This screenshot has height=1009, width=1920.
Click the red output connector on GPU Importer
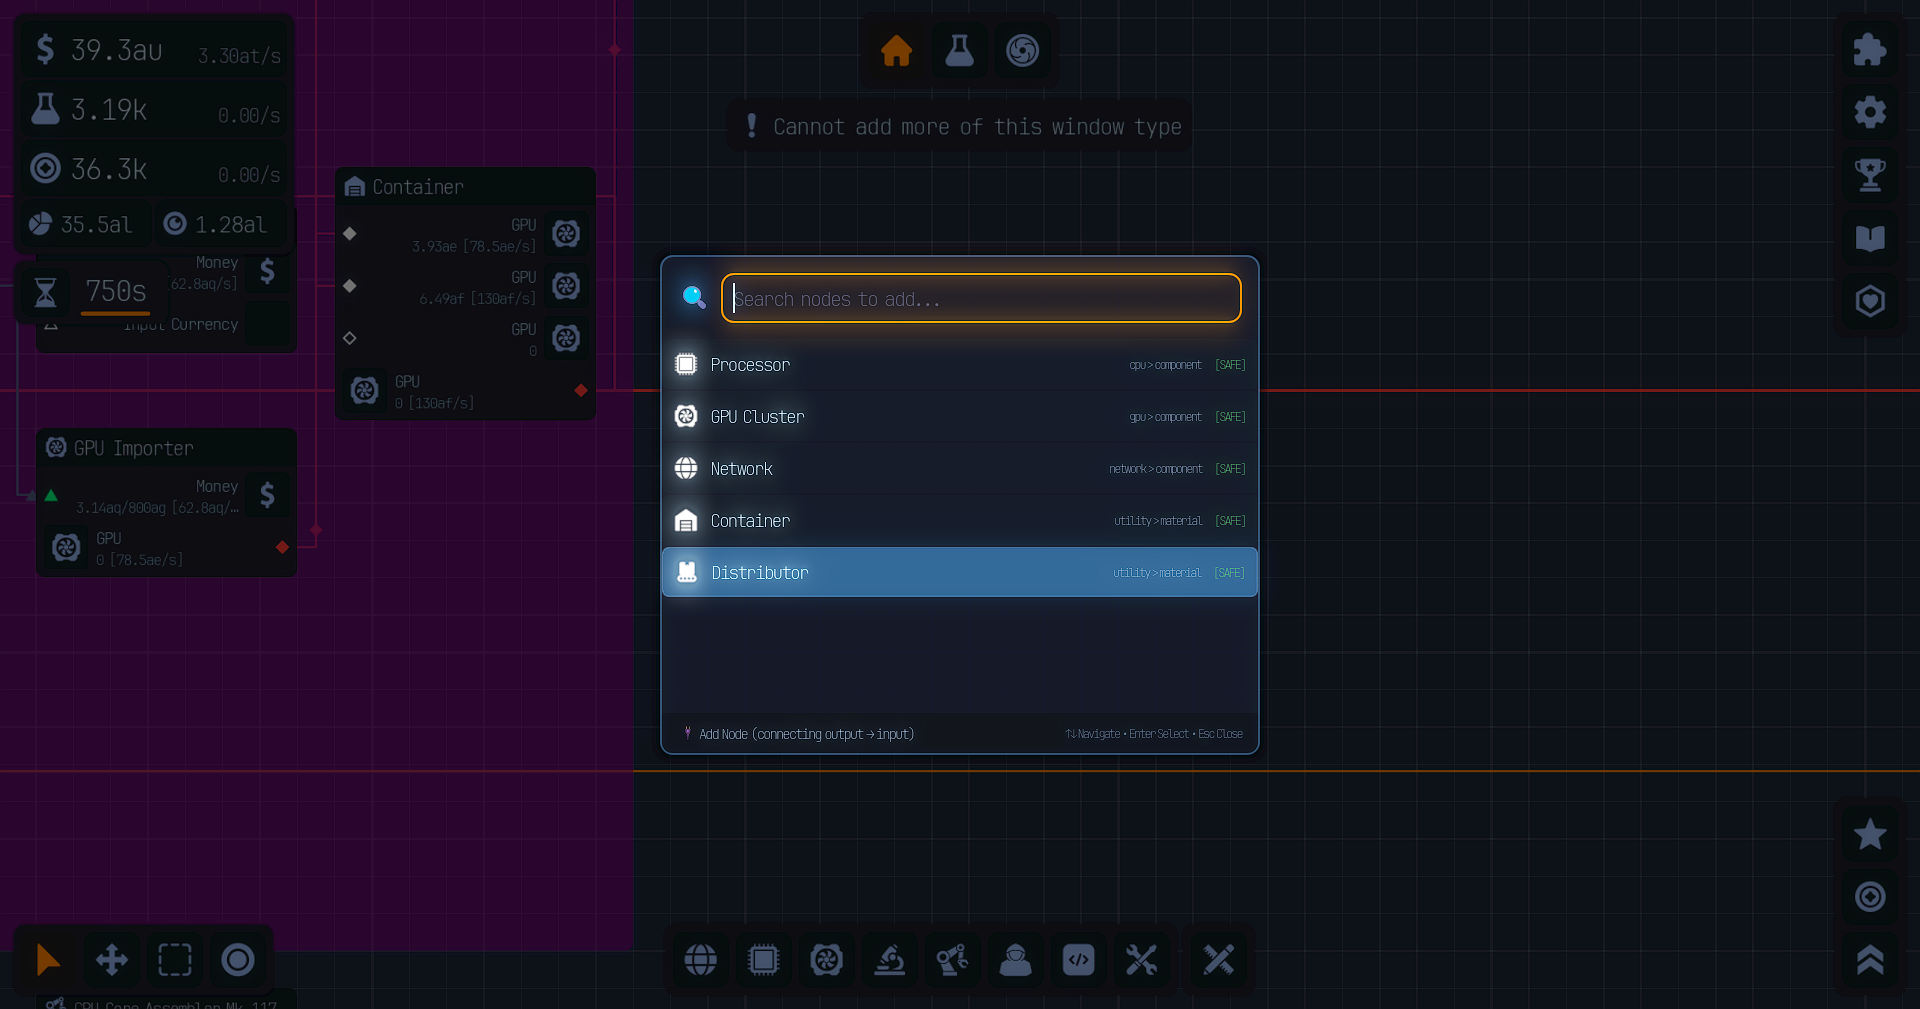tap(282, 547)
